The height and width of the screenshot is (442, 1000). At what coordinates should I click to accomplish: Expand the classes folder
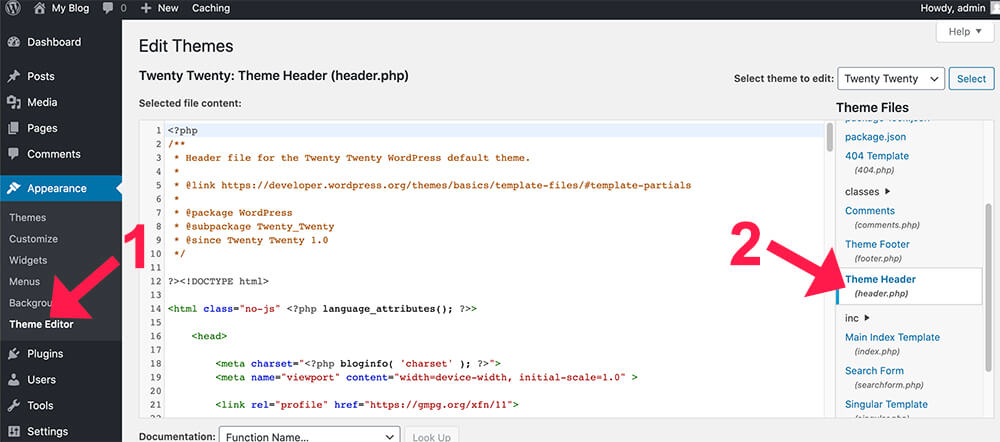point(867,191)
